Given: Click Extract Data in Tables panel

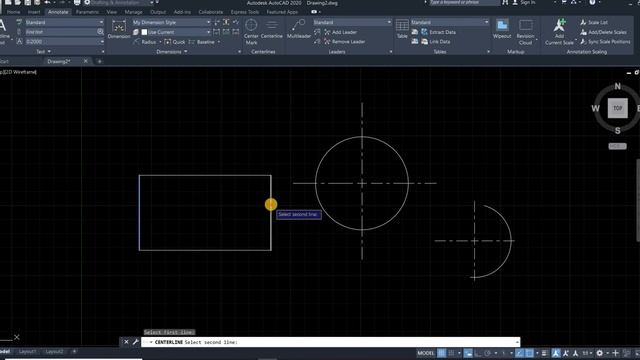Looking at the screenshot, I should tap(438, 32).
